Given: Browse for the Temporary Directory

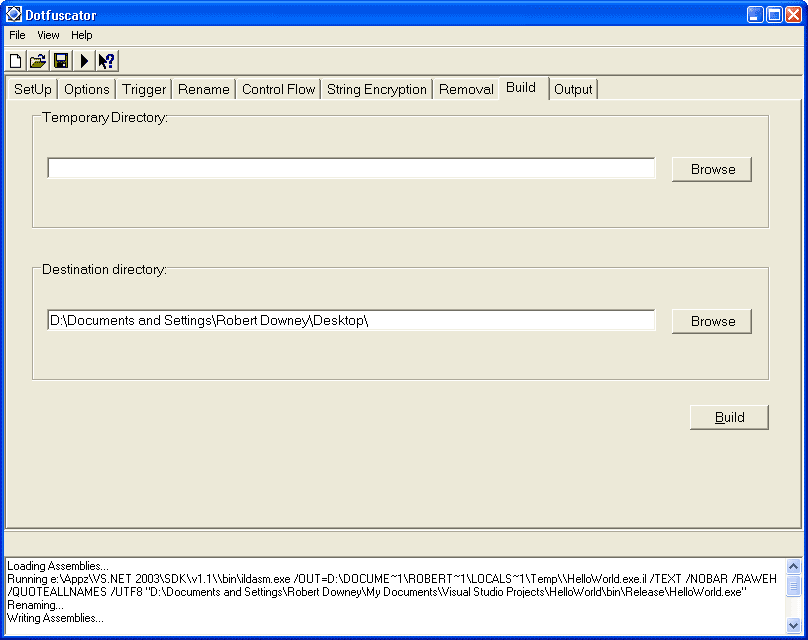Looking at the screenshot, I should [712, 170].
